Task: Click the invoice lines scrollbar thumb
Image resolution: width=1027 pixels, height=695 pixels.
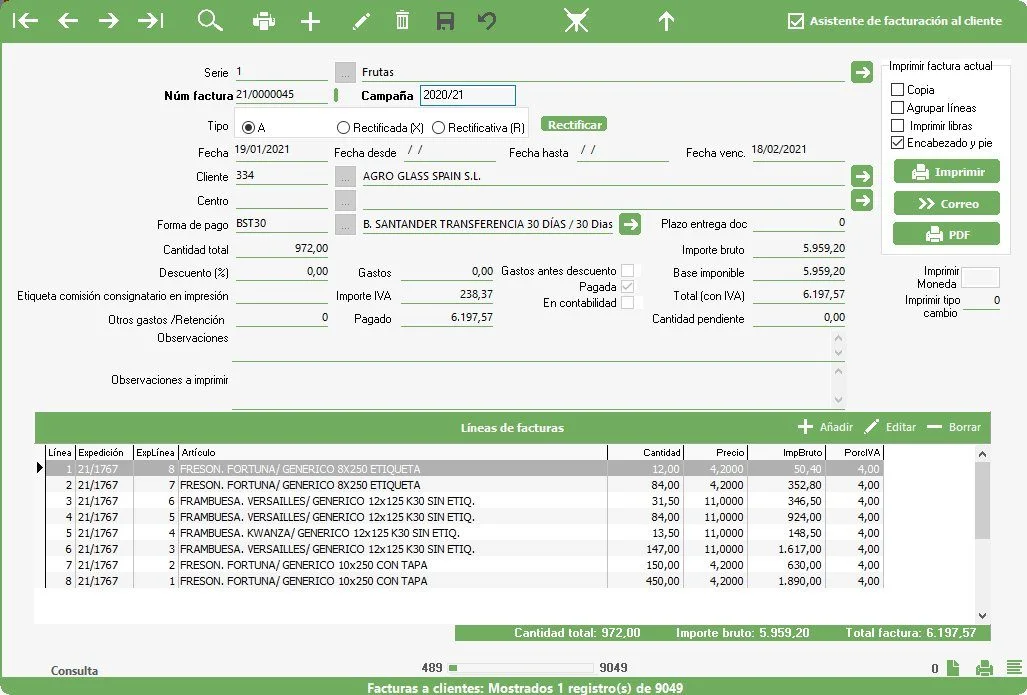Action: pos(982,500)
